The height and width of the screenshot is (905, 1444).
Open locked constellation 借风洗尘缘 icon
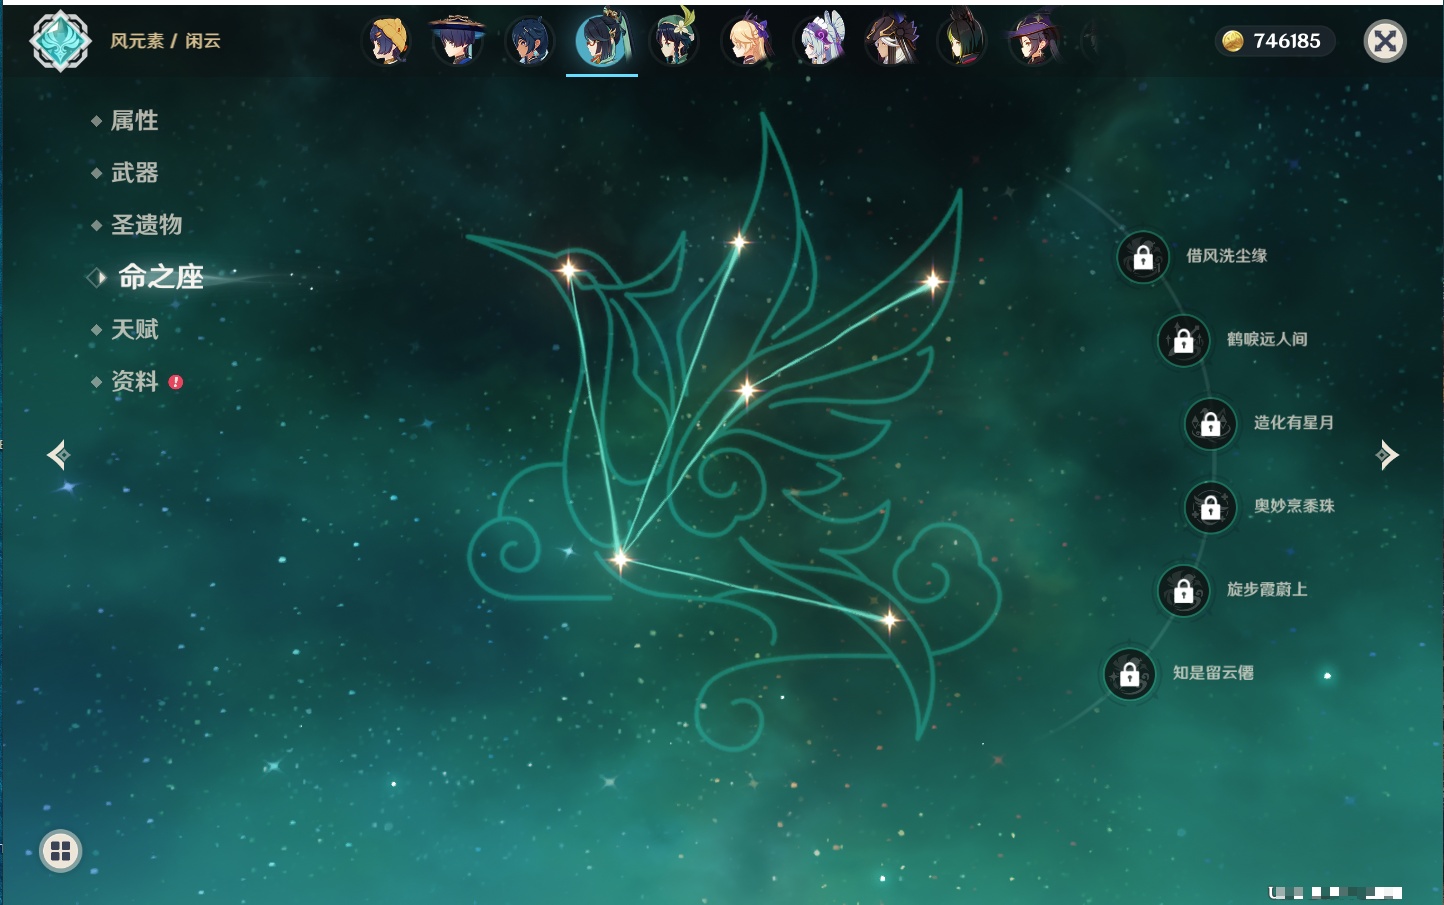pos(1143,257)
